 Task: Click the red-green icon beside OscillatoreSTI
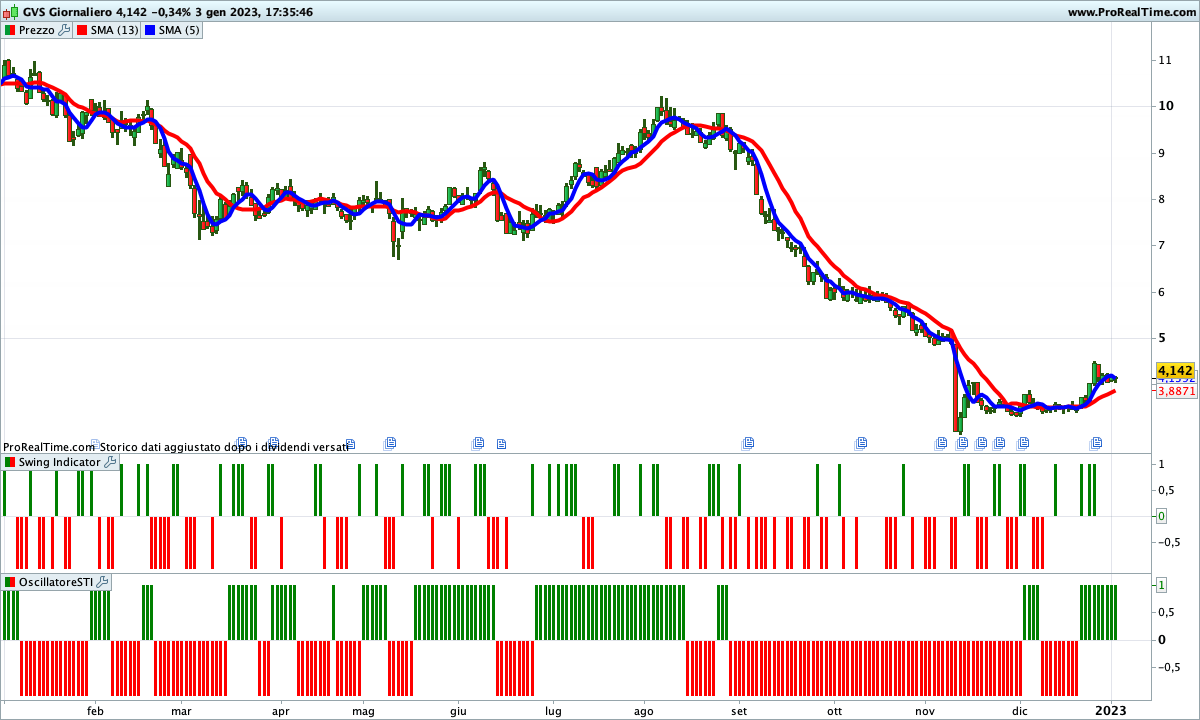[10, 582]
